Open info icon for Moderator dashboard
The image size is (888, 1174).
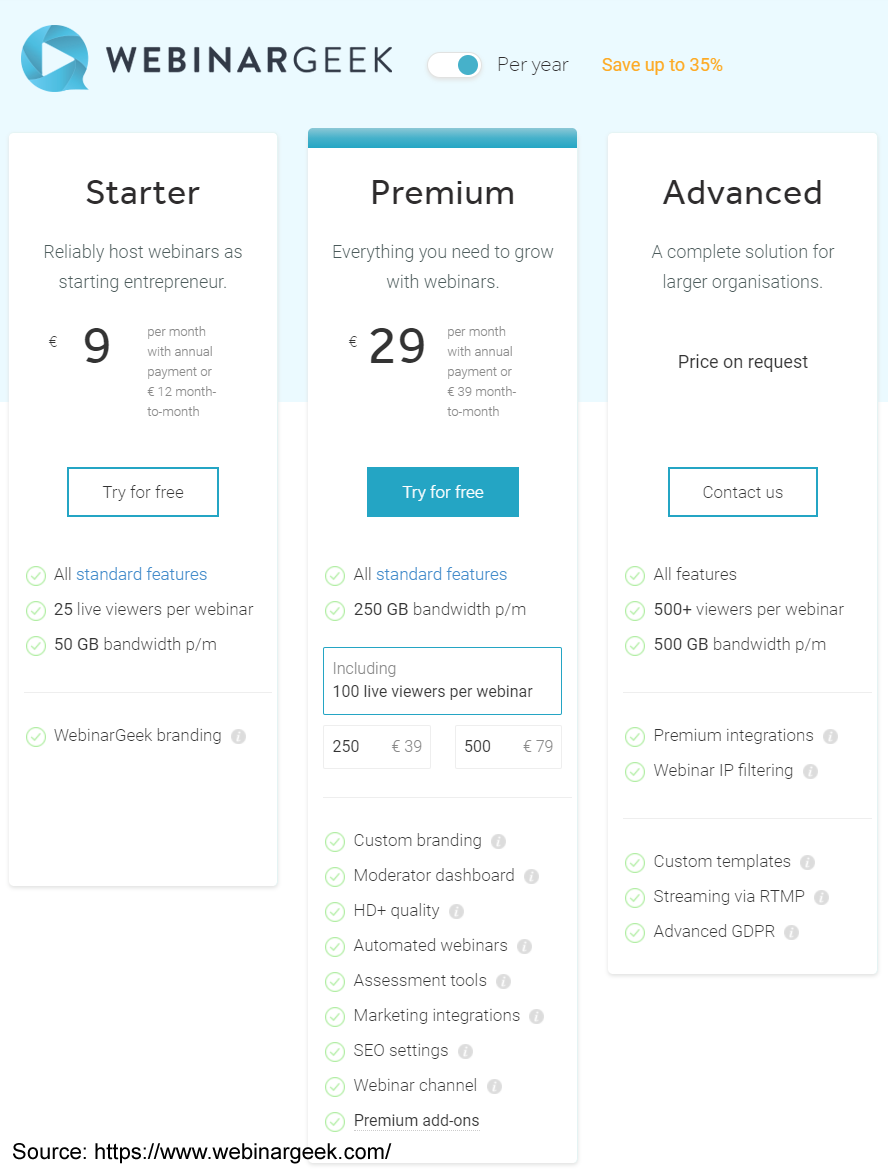coord(532,877)
